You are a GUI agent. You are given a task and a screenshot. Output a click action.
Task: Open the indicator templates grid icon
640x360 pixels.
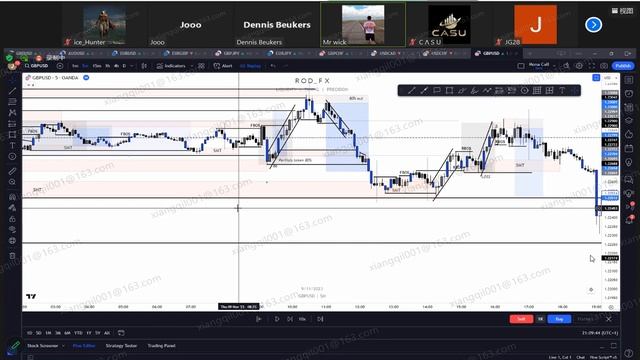pyautogui.click(x=201, y=66)
